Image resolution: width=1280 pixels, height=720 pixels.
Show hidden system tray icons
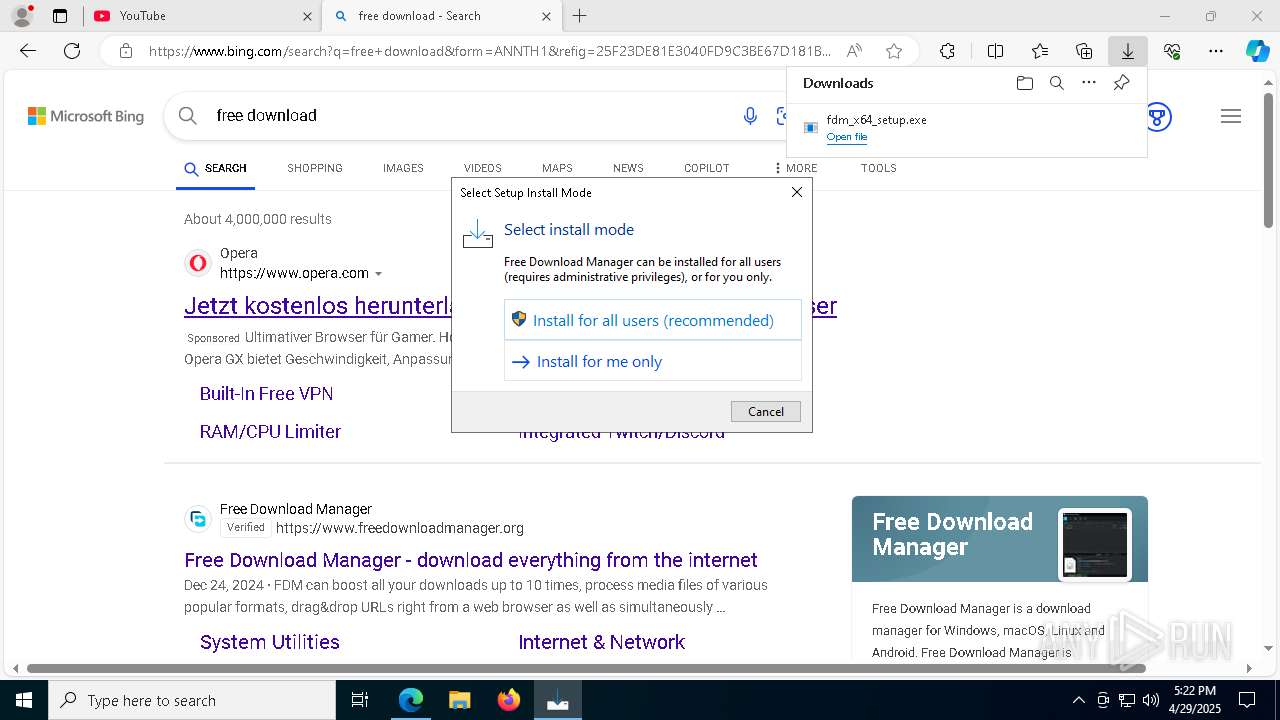[1078, 700]
